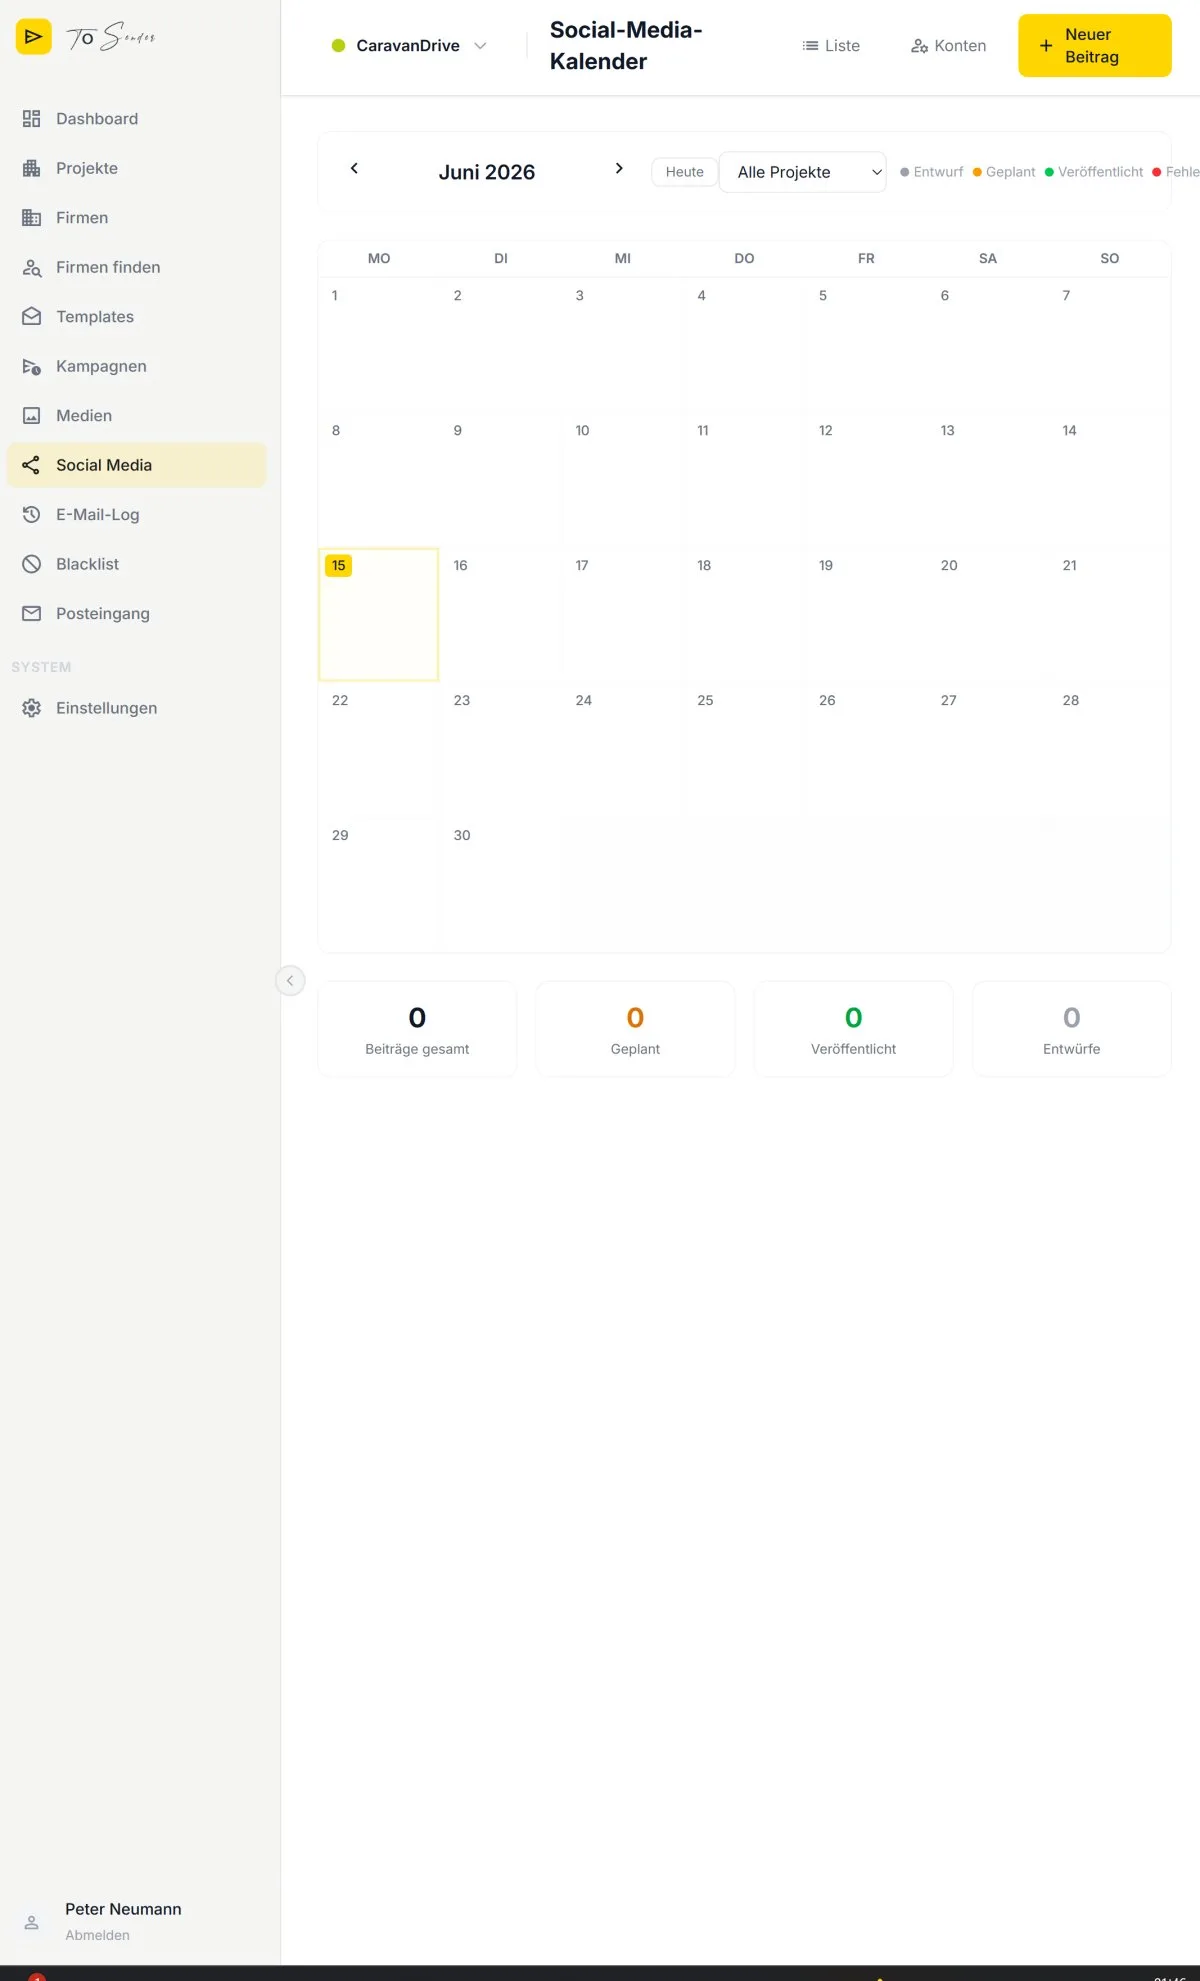Image resolution: width=1200 pixels, height=1981 pixels.
Task: Click the gray Entwurf legend dot
Action: pos(905,172)
